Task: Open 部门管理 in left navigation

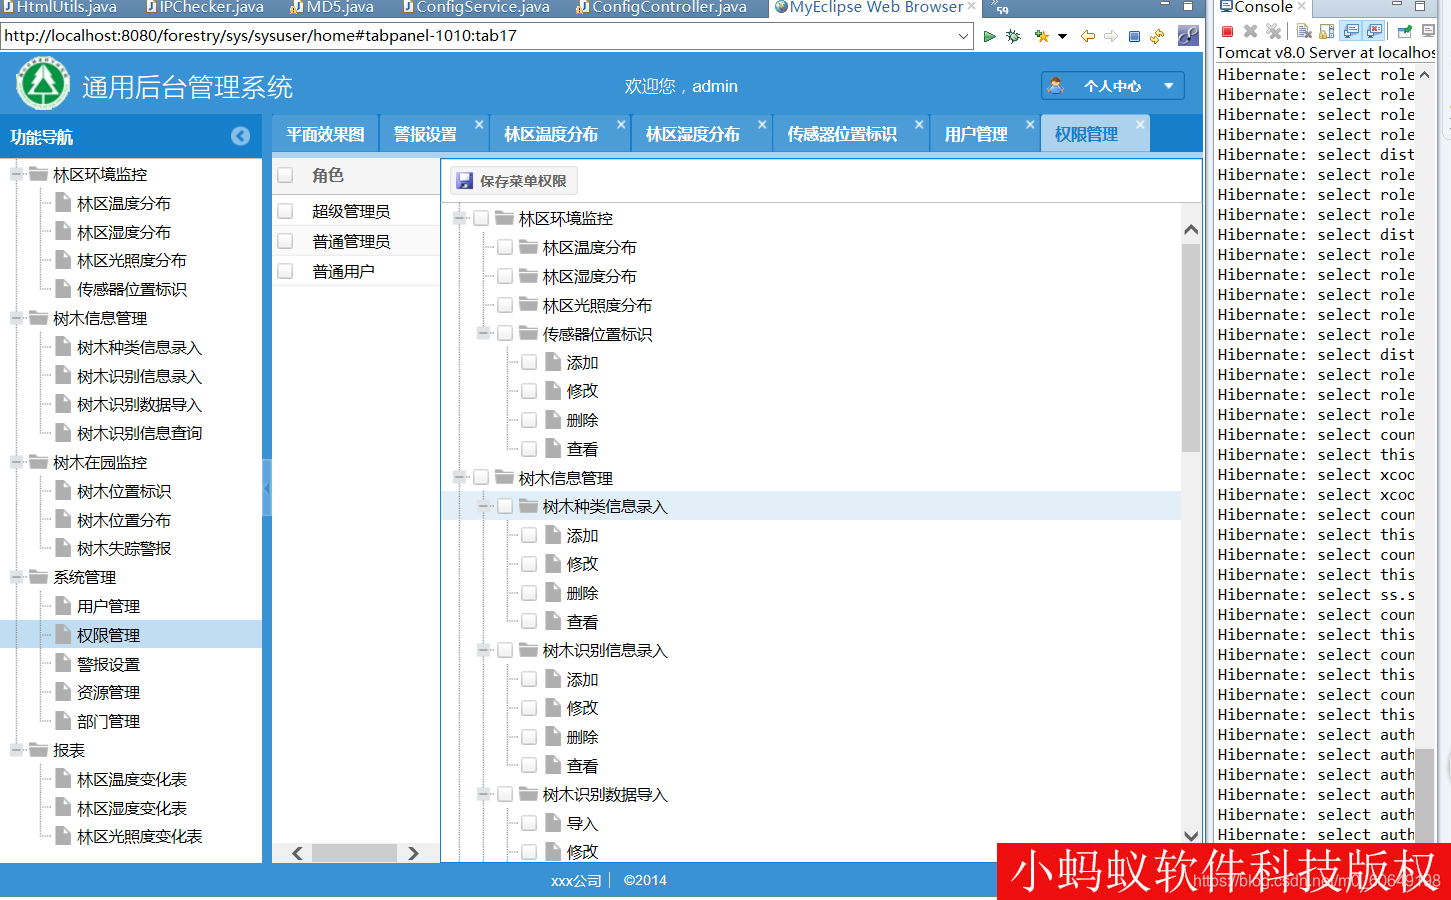Action: pyautogui.click(x=108, y=721)
